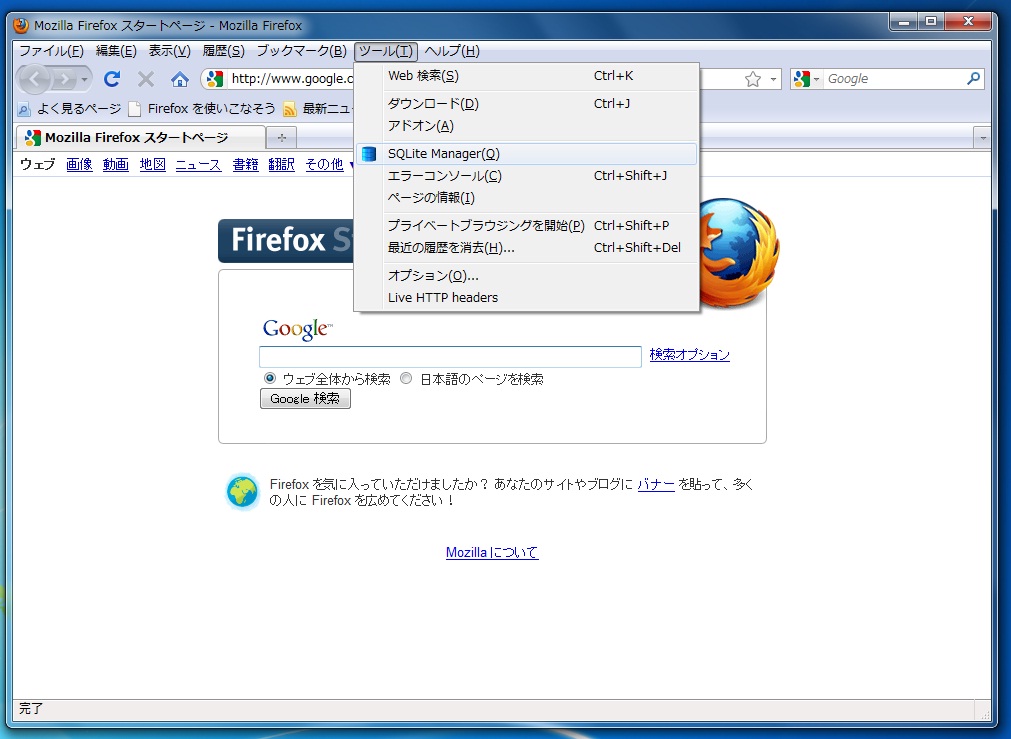Screen dimensions: 1011x739
Task: Go back with the Back arrow button
Action: (34, 79)
